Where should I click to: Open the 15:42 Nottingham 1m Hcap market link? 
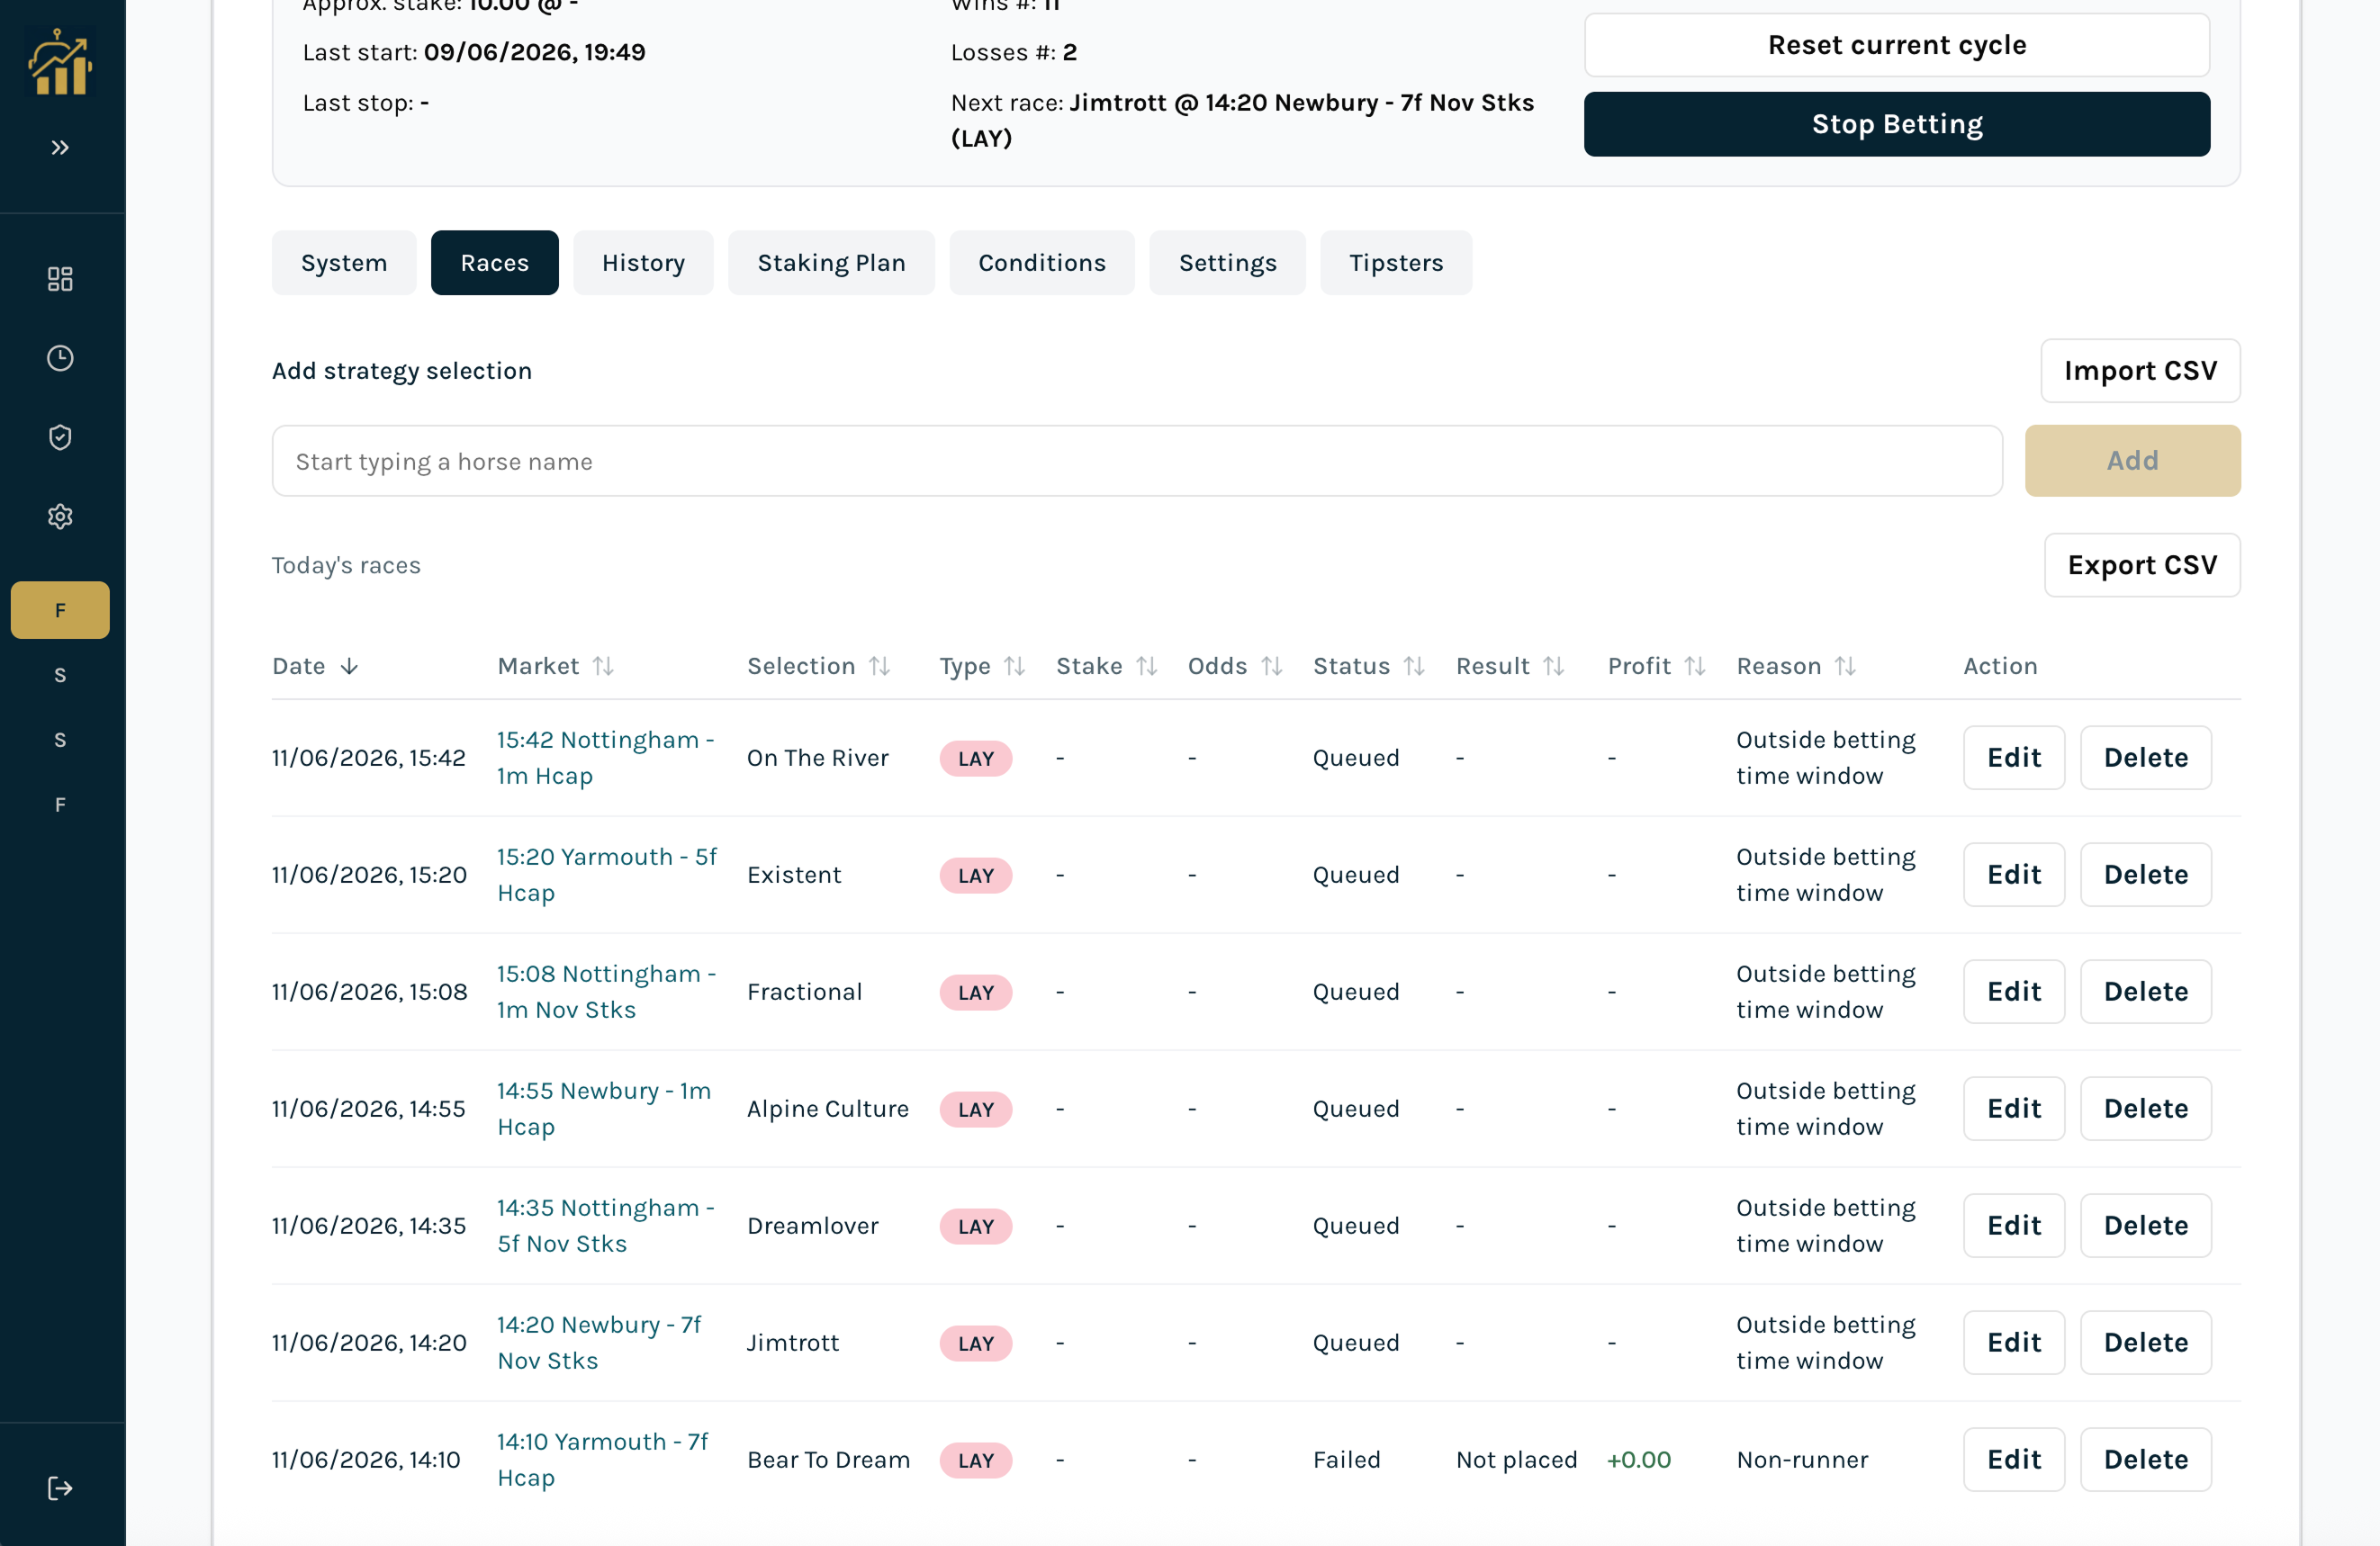tap(606, 758)
